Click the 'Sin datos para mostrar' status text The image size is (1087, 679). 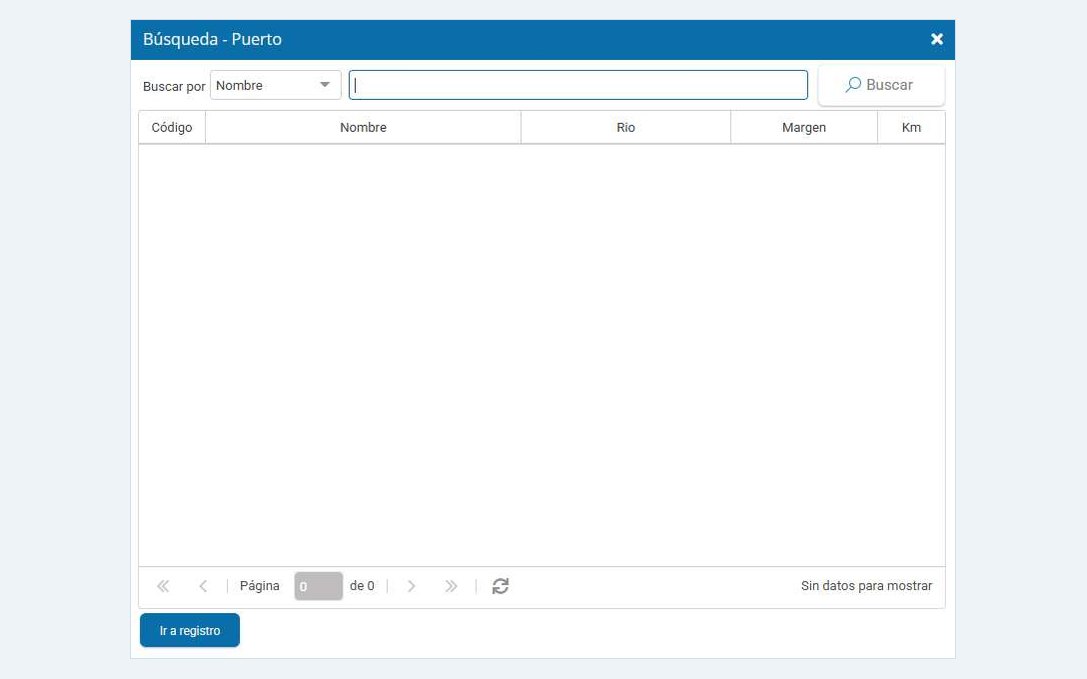click(x=867, y=586)
